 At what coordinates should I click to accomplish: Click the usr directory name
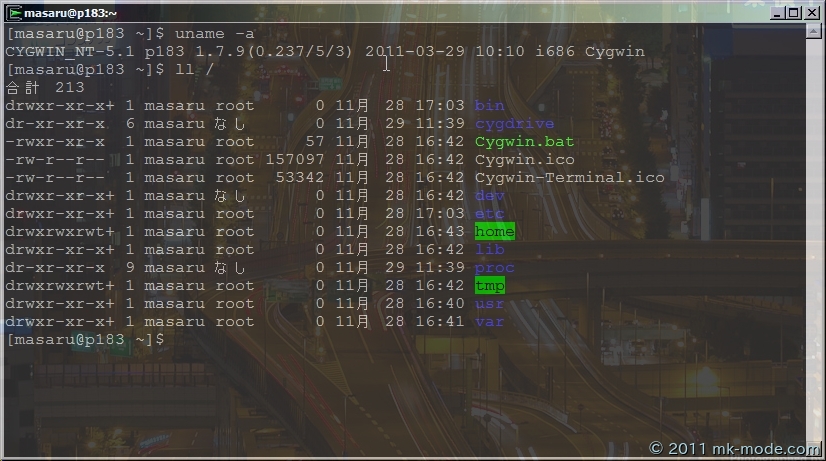point(489,303)
